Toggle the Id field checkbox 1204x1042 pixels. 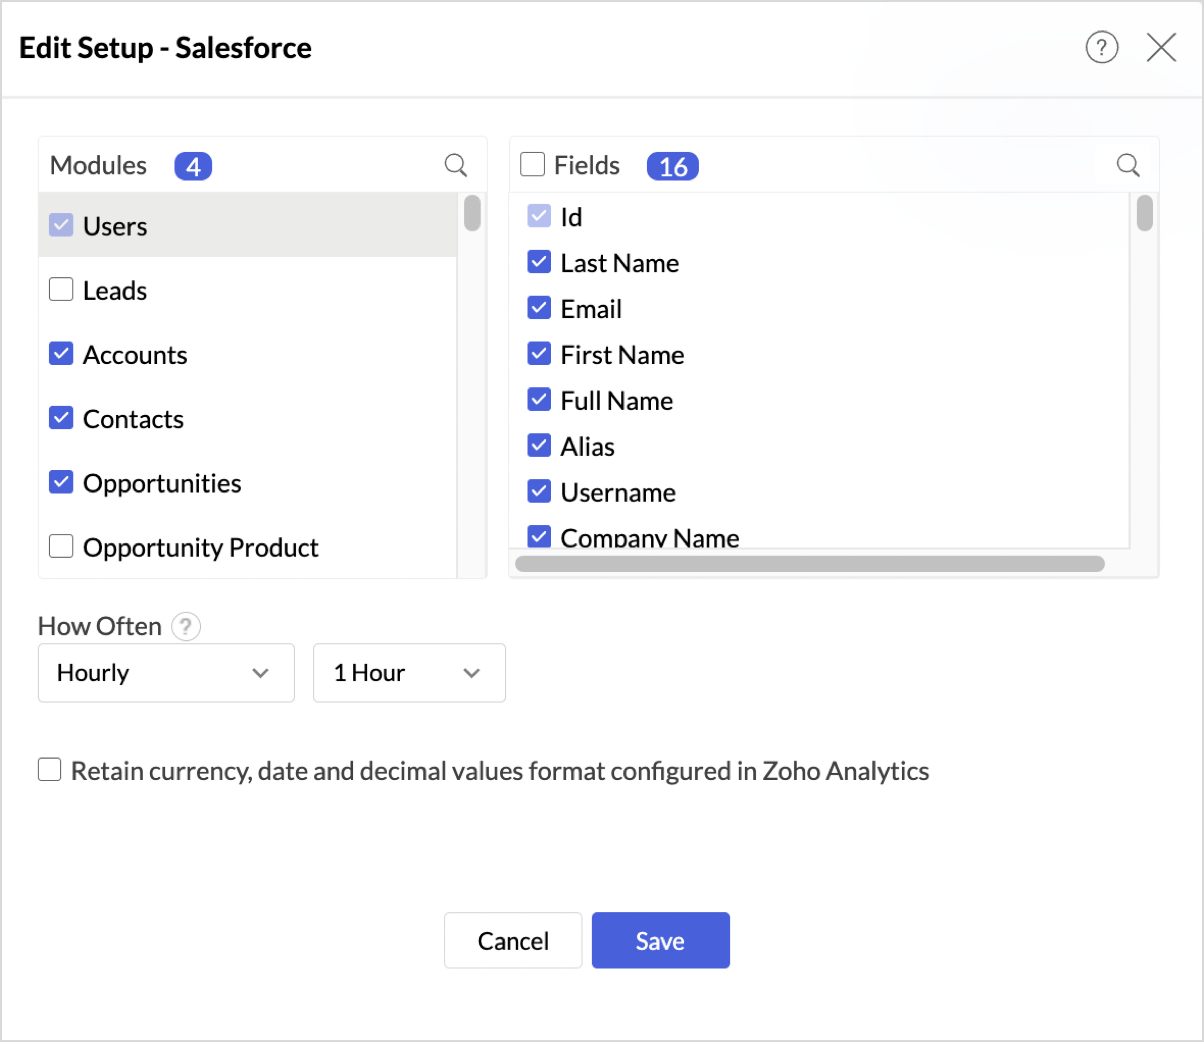(539, 215)
